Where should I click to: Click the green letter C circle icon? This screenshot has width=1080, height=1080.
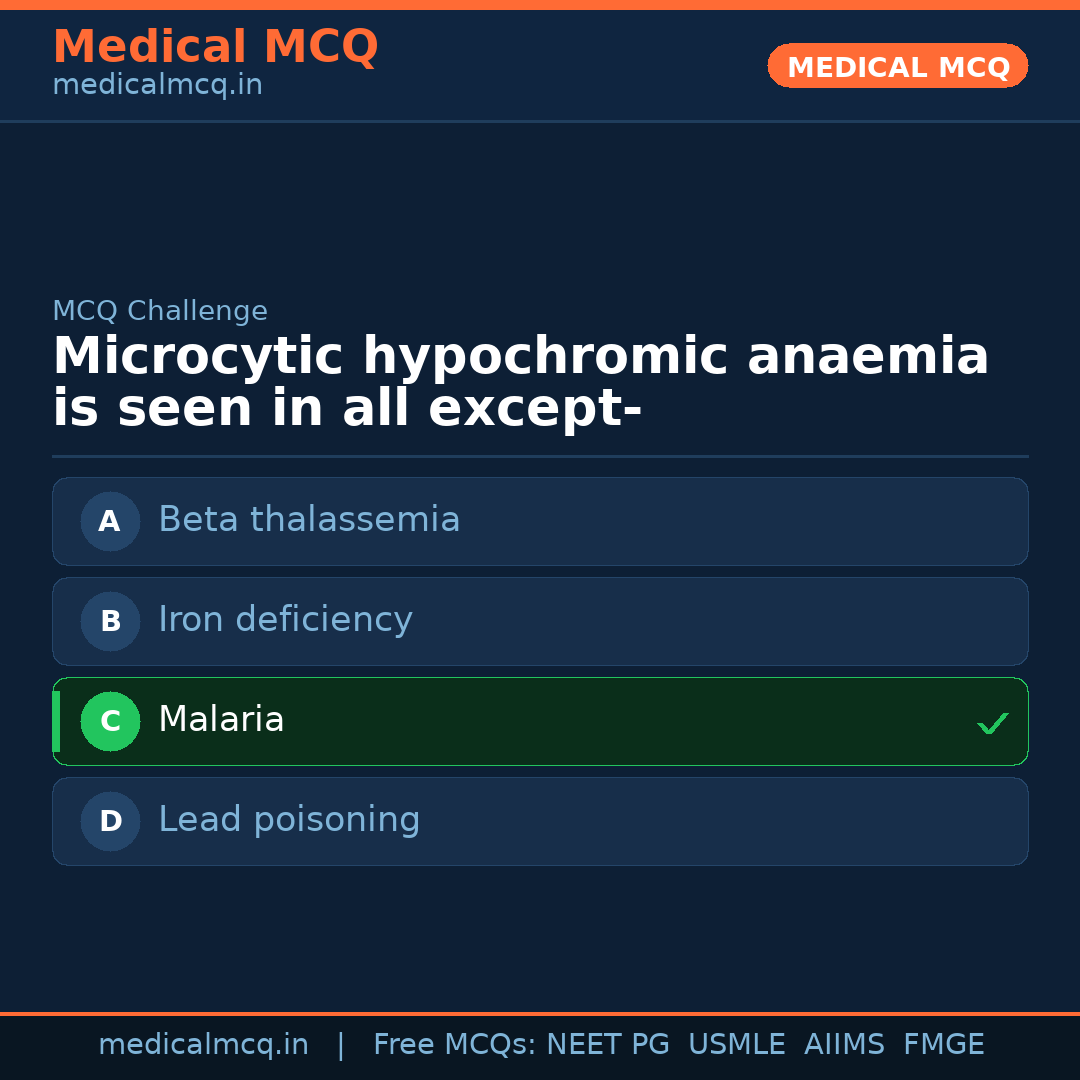click(110, 721)
